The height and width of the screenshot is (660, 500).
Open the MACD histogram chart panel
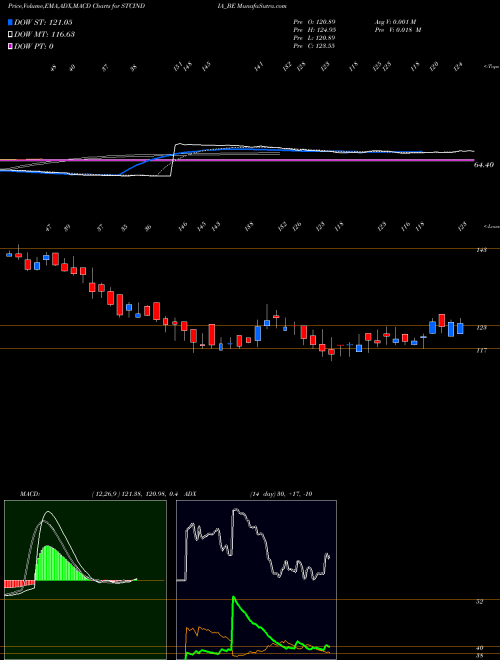click(85, 580)
